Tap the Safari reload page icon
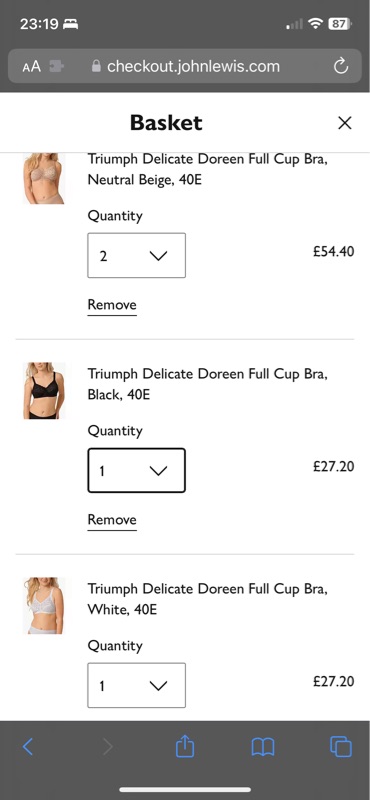 coord(340,66)
